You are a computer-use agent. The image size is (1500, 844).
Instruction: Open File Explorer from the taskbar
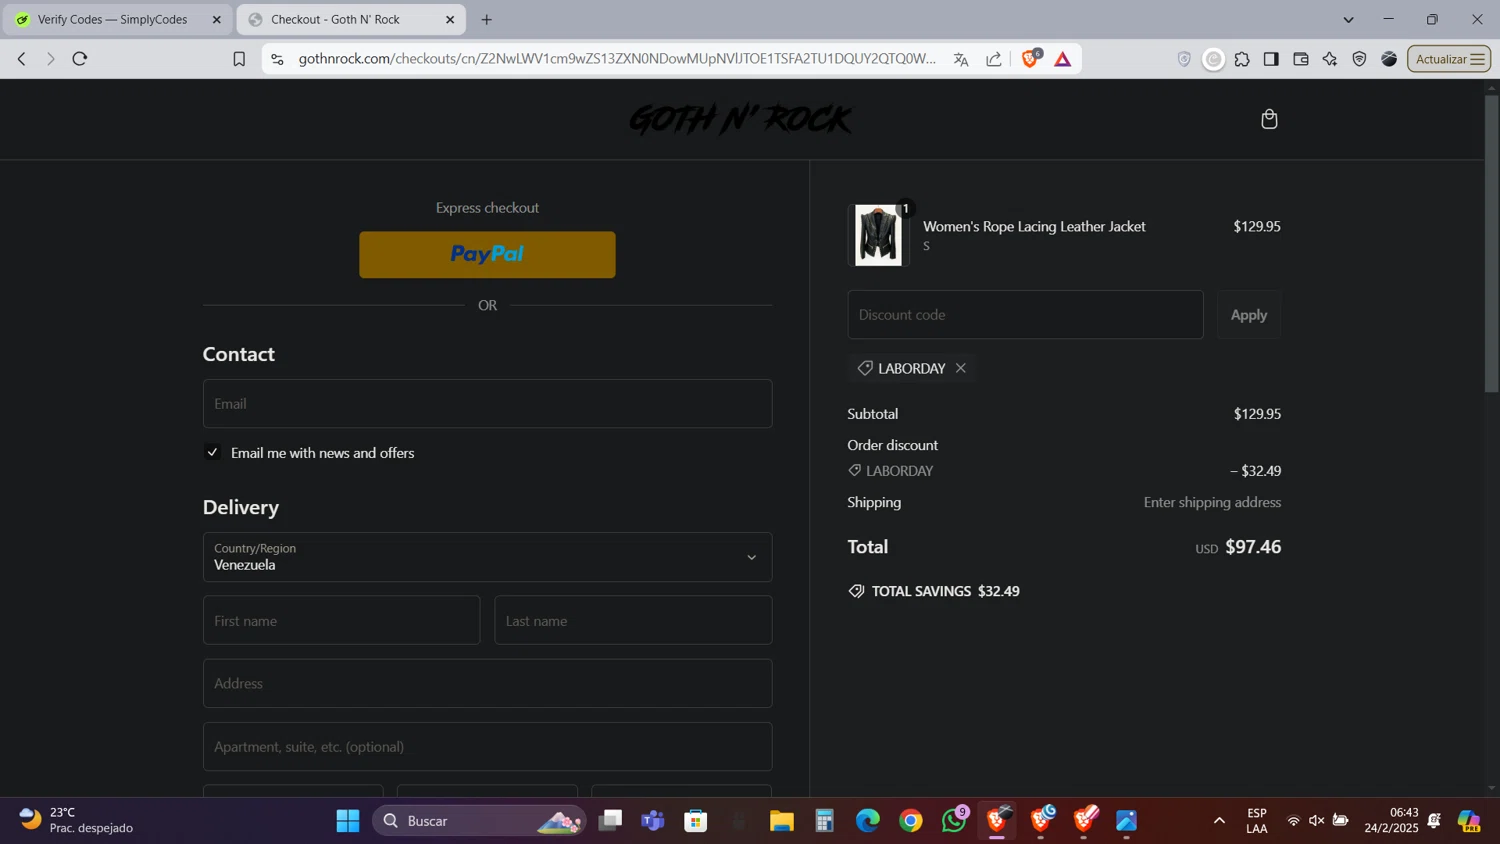[782, 821]
